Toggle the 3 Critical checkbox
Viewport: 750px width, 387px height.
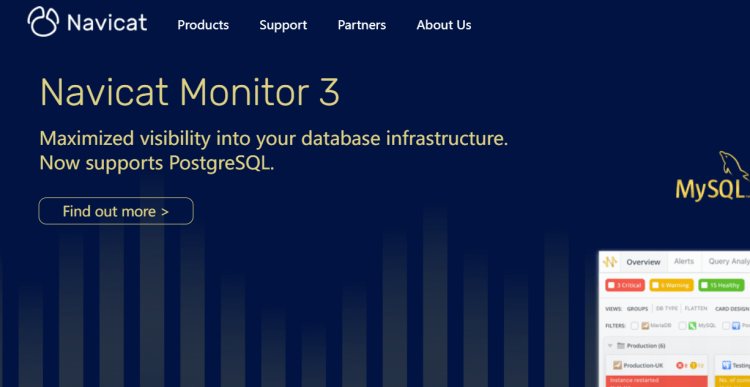pyautogui.click(x=611, y=285)
